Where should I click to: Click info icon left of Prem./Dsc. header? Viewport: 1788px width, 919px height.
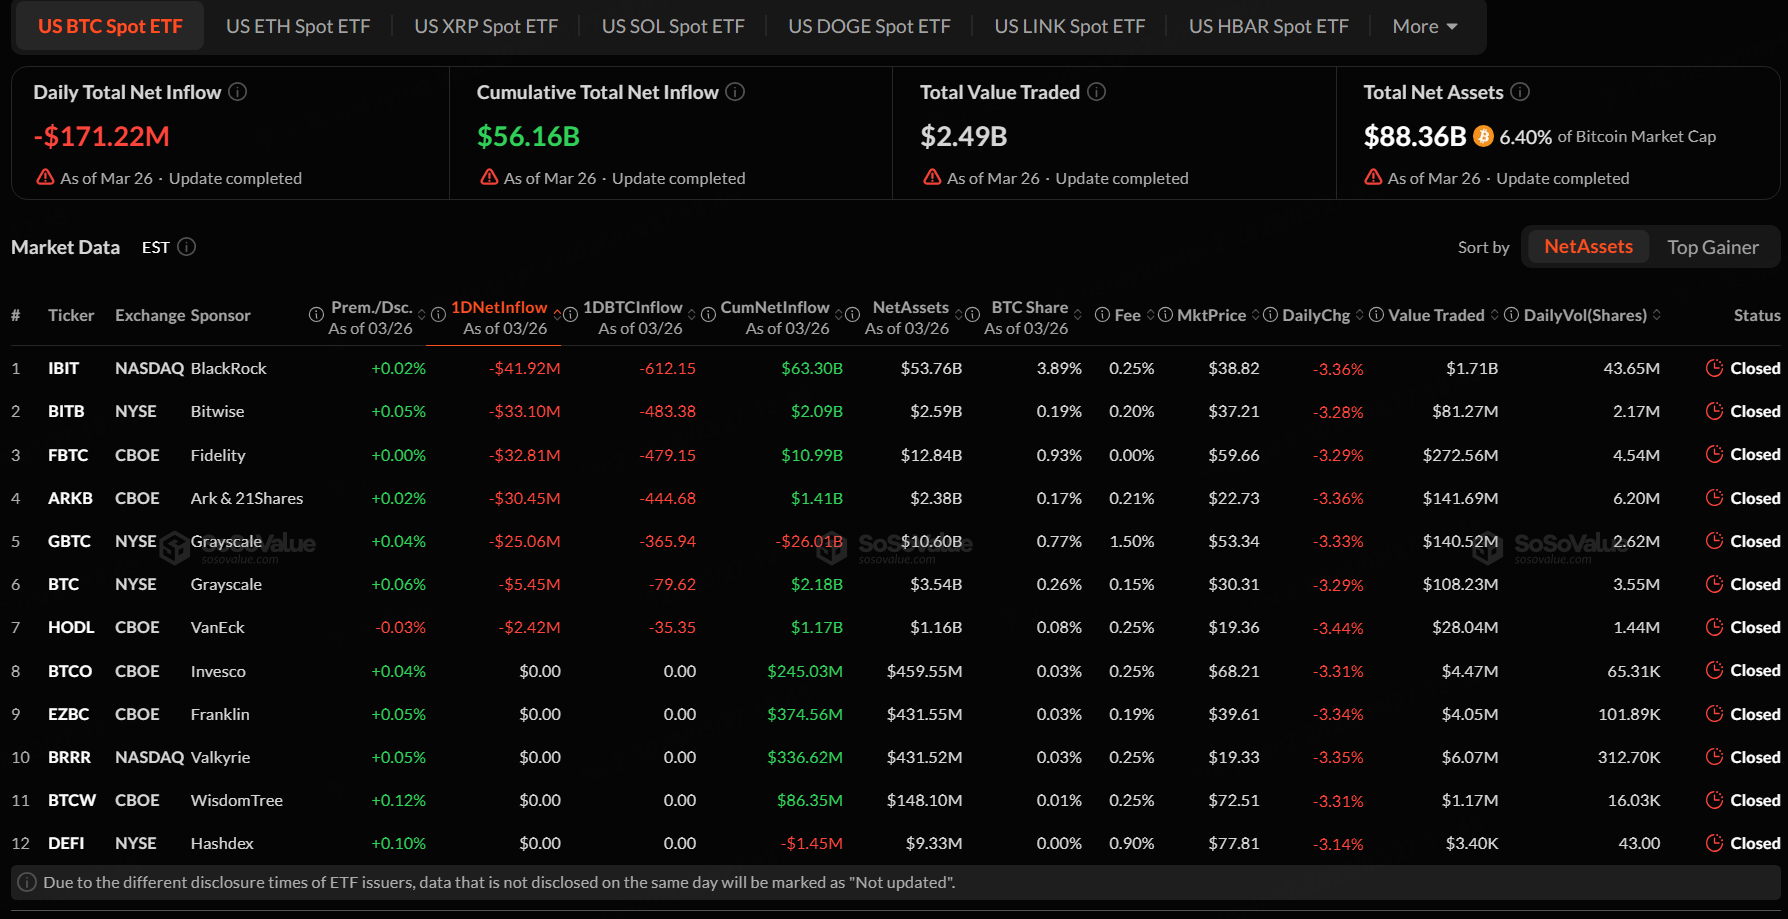click(x=316, y=315)
